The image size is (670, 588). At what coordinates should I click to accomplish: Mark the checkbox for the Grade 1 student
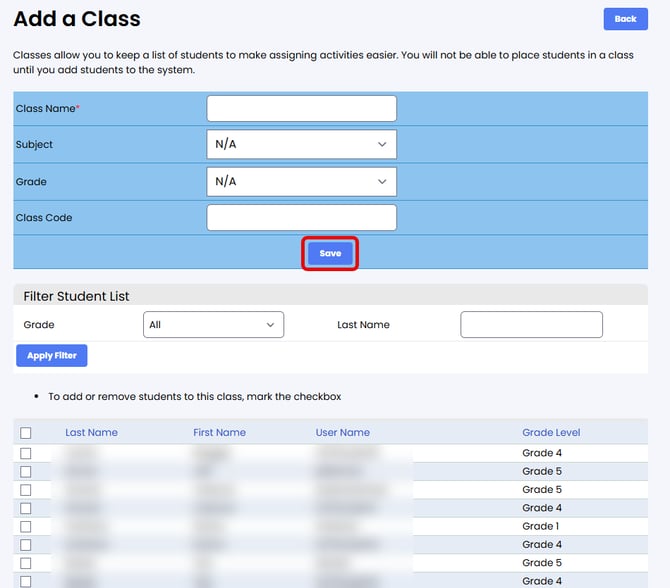(x=26, y=527)
